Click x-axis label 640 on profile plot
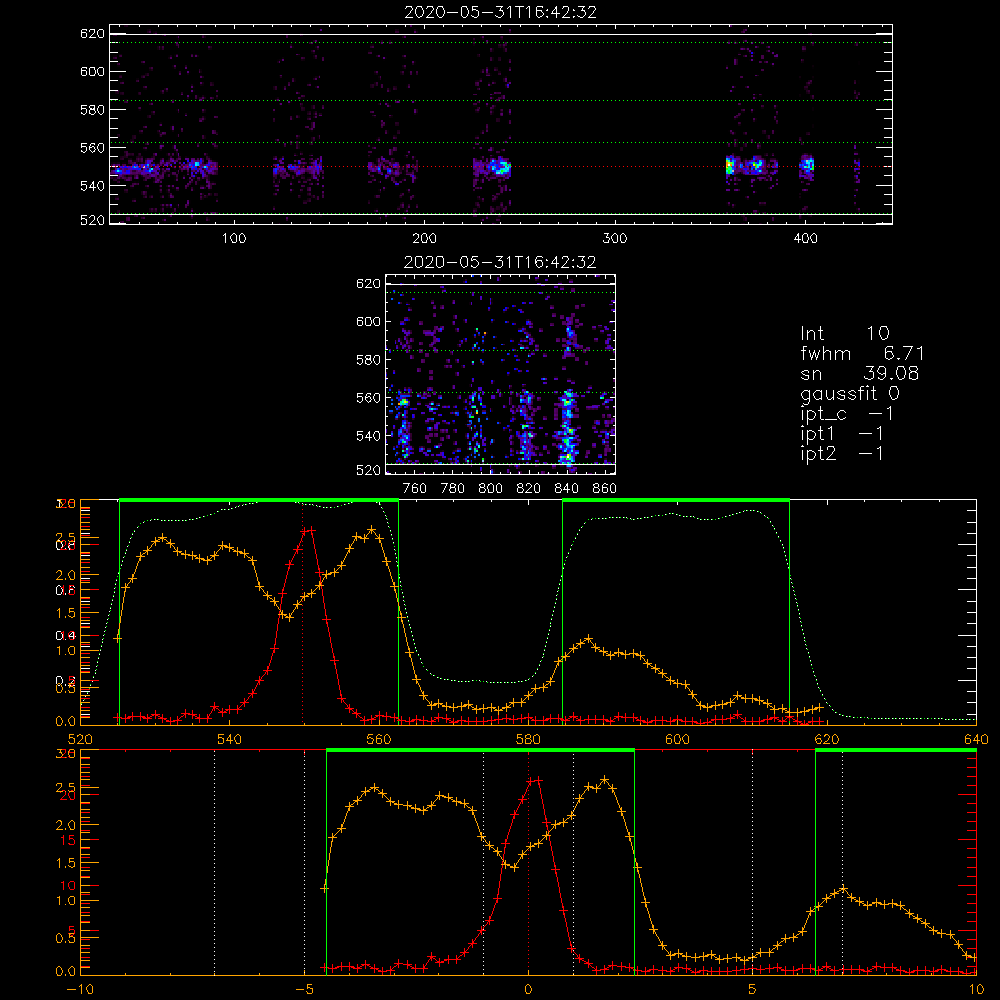1000x1000 pixels. (x=976, y=739)
